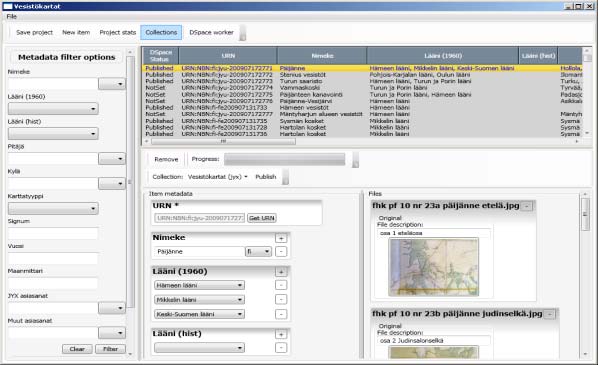Select the Sysmän kosket row
This screenshot has width=598, height=365.
(362, 121)
